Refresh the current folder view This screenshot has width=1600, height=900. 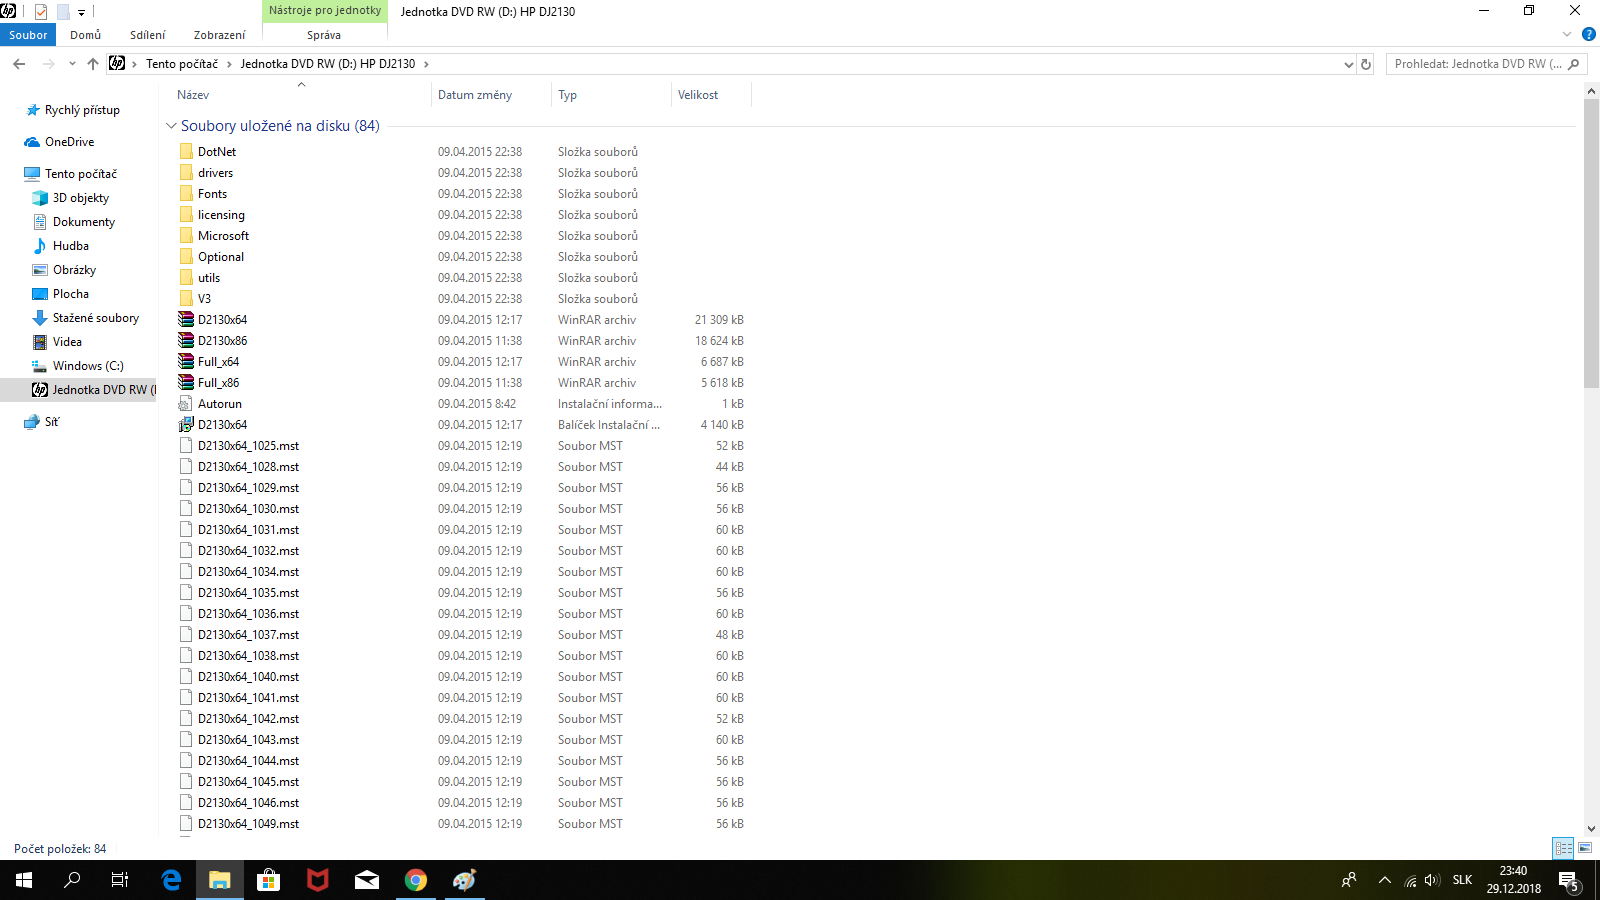pyautogui.click(x=1366, y=64)
